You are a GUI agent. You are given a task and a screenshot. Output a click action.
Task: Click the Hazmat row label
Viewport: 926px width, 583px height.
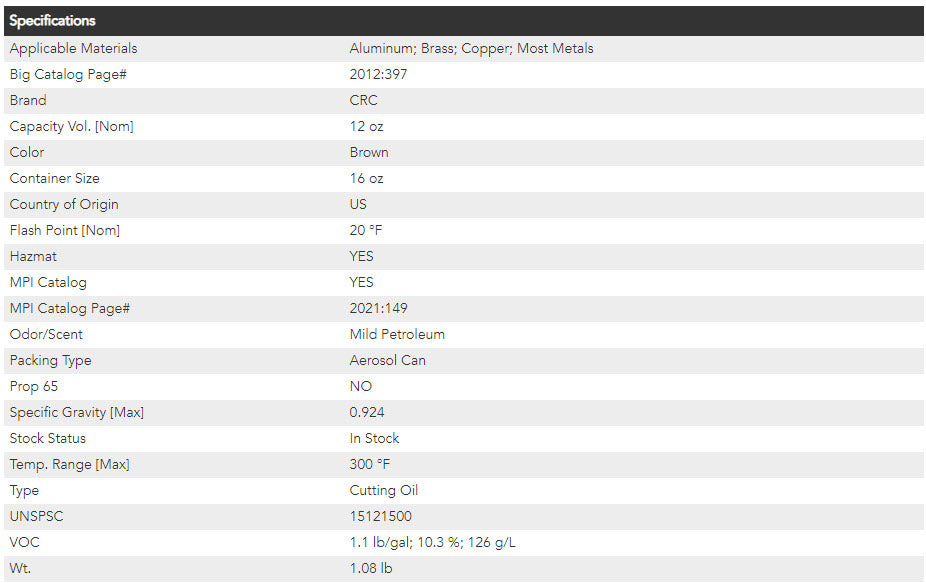33,256
